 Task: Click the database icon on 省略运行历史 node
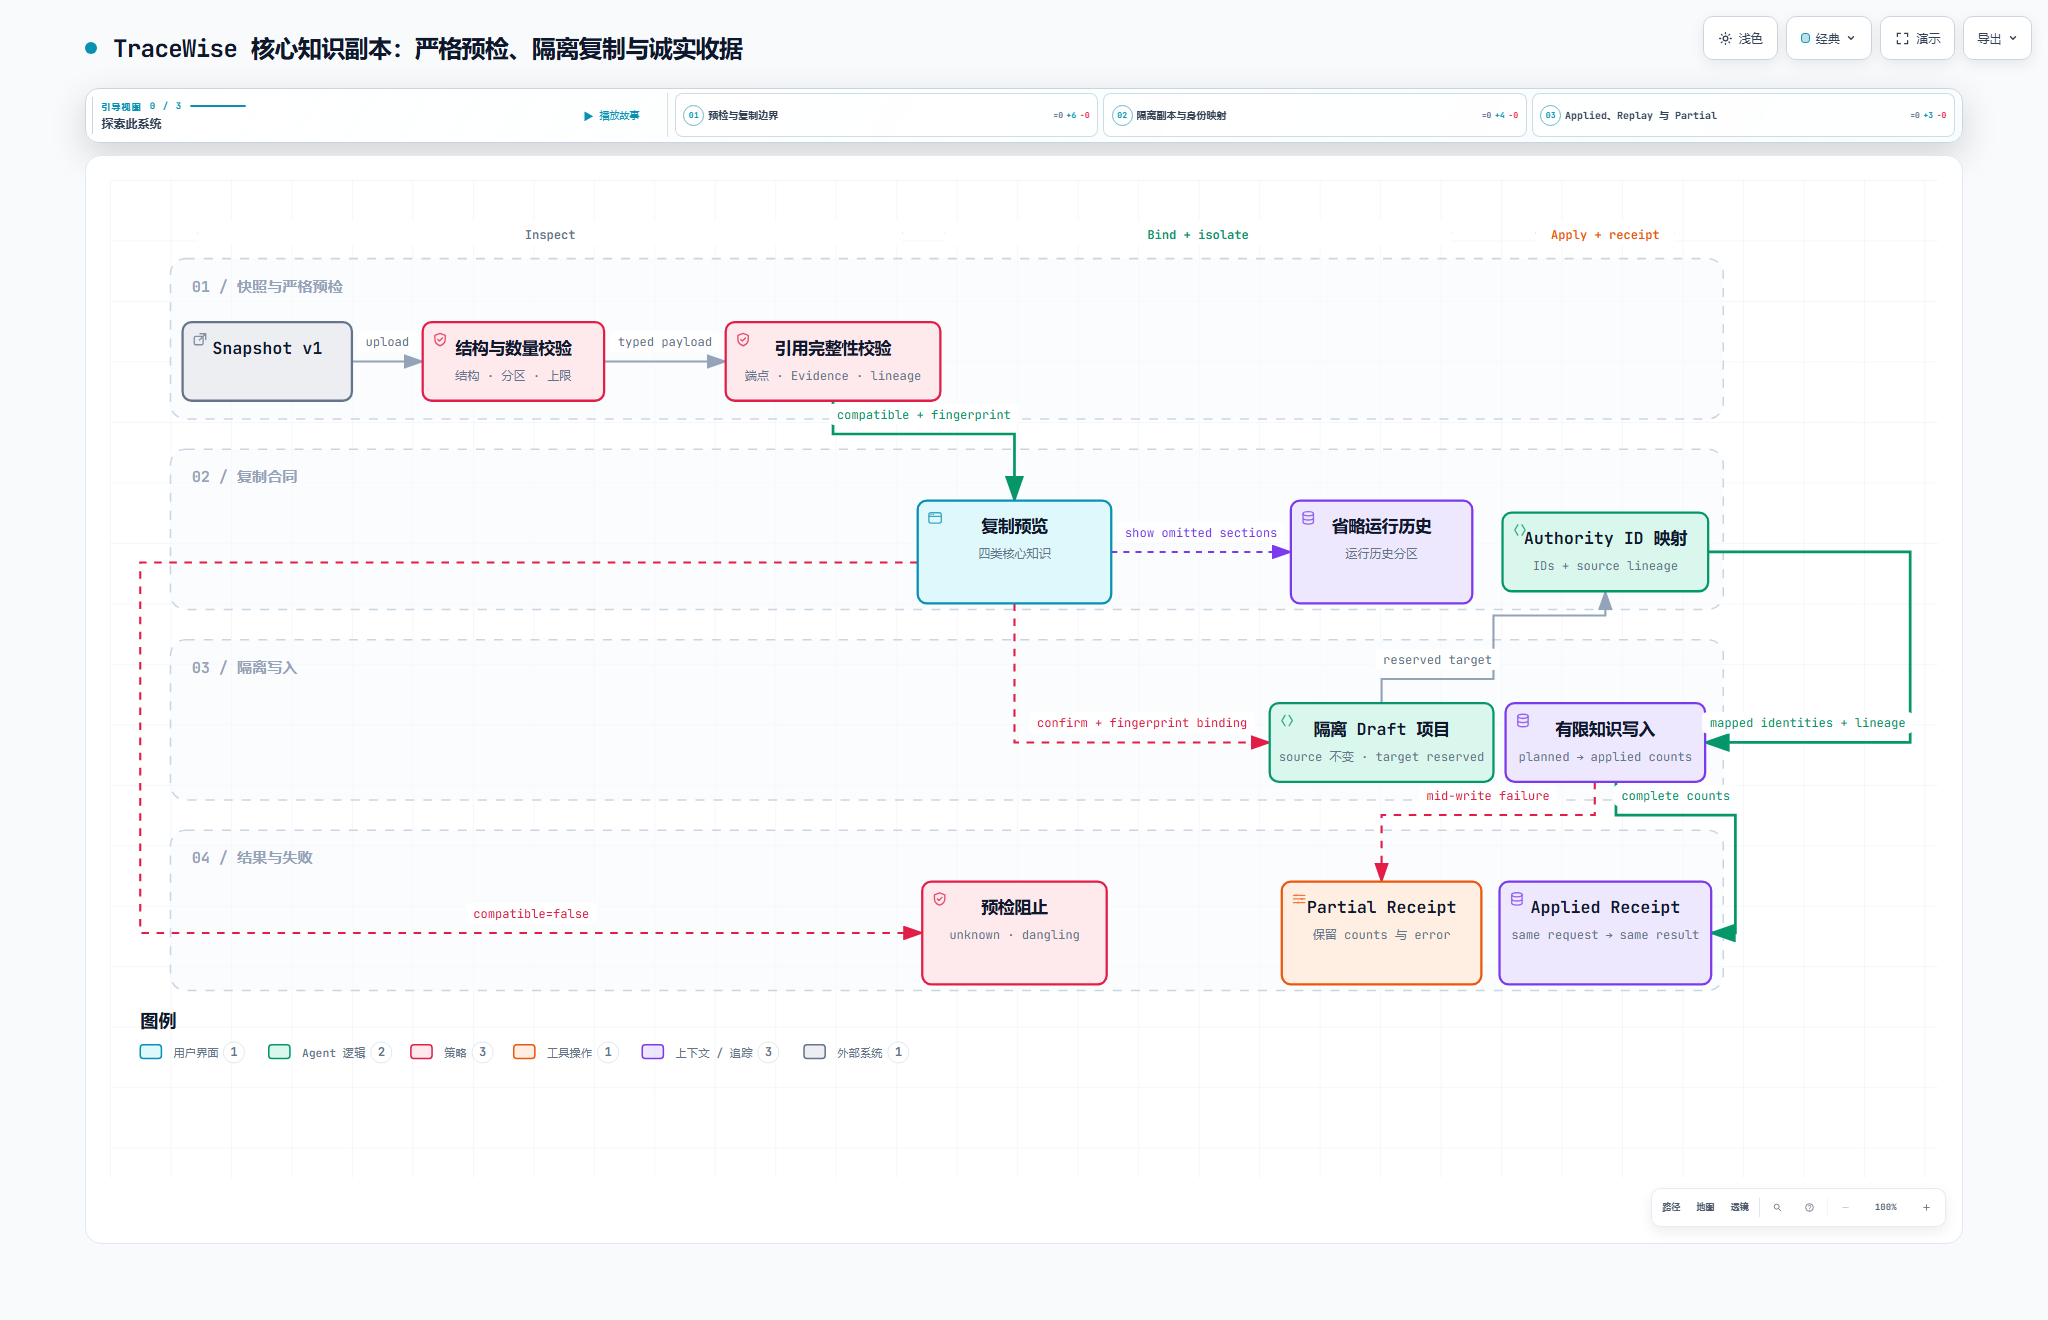(x=1308, y=518)
